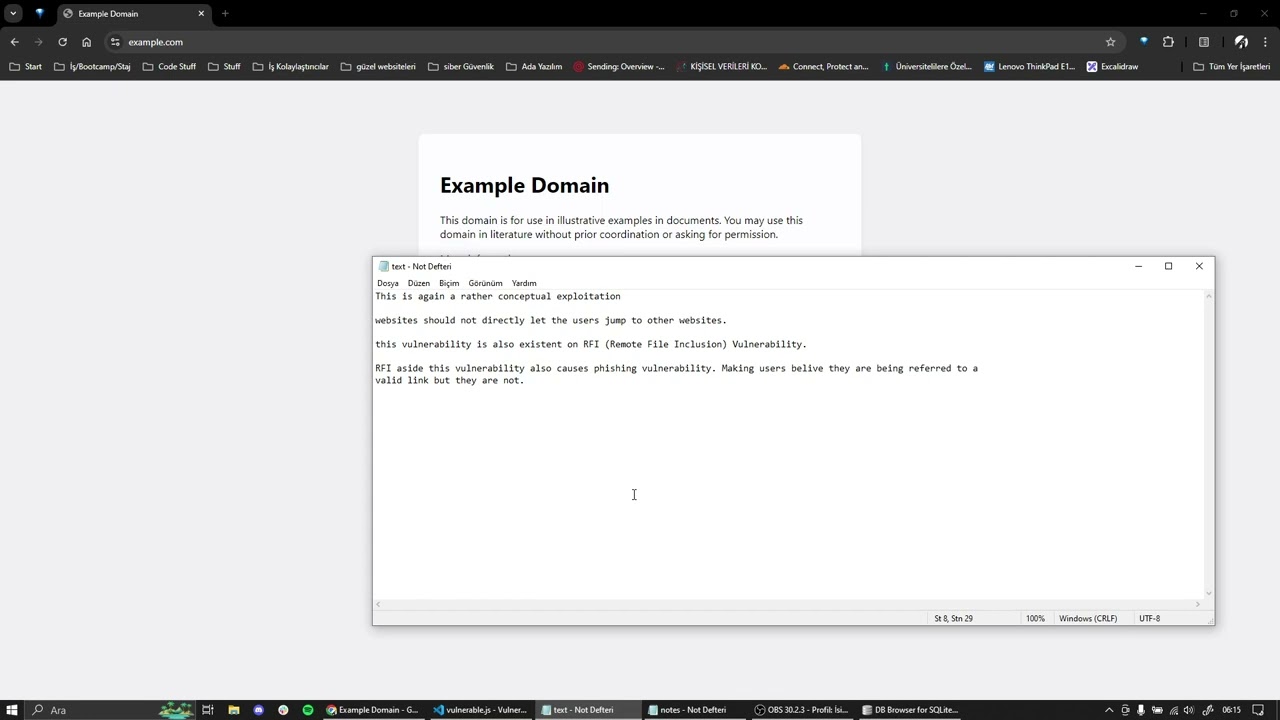Open the Connect, Protect an... bookmark

(824, 67)
